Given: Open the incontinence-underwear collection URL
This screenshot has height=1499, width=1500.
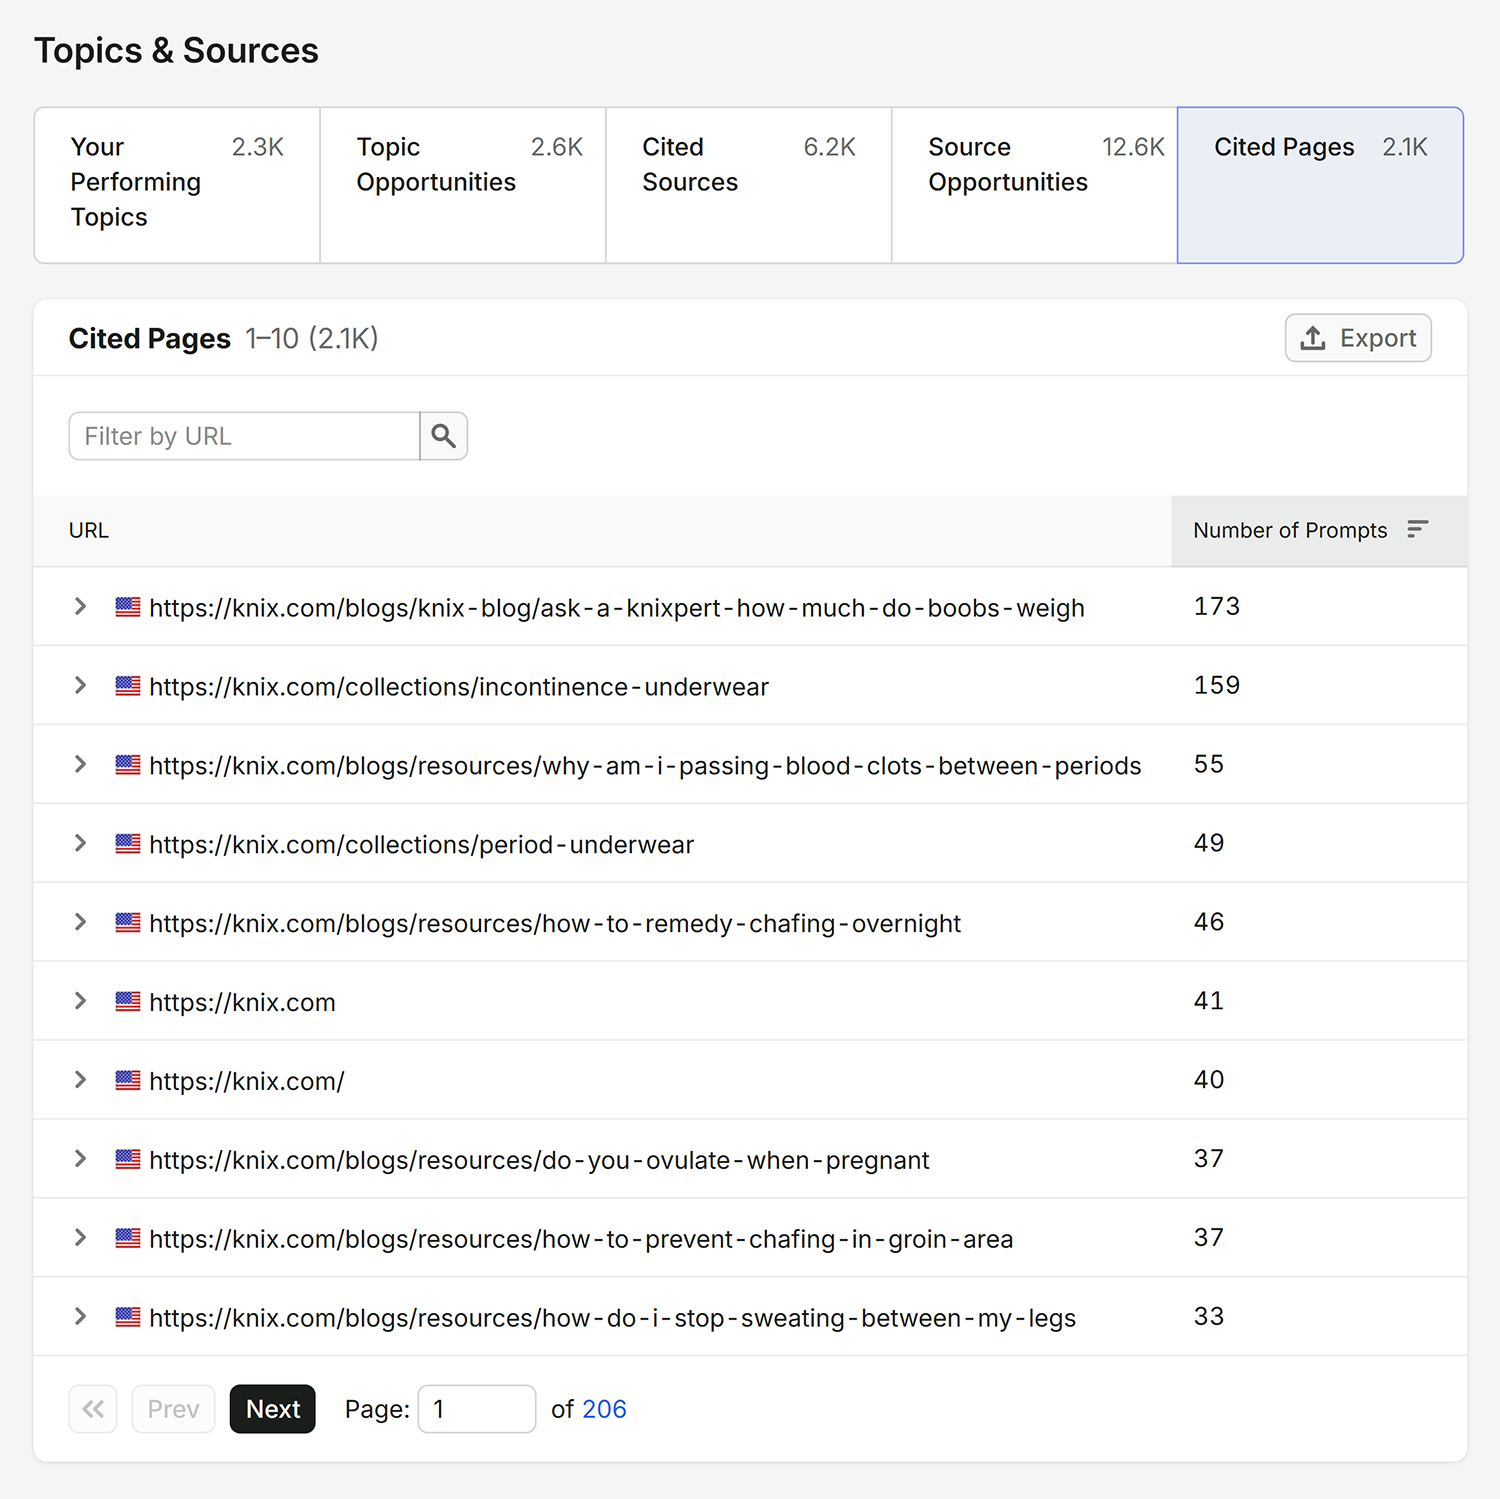Looking at the screenshot, I should click(459, 687).
